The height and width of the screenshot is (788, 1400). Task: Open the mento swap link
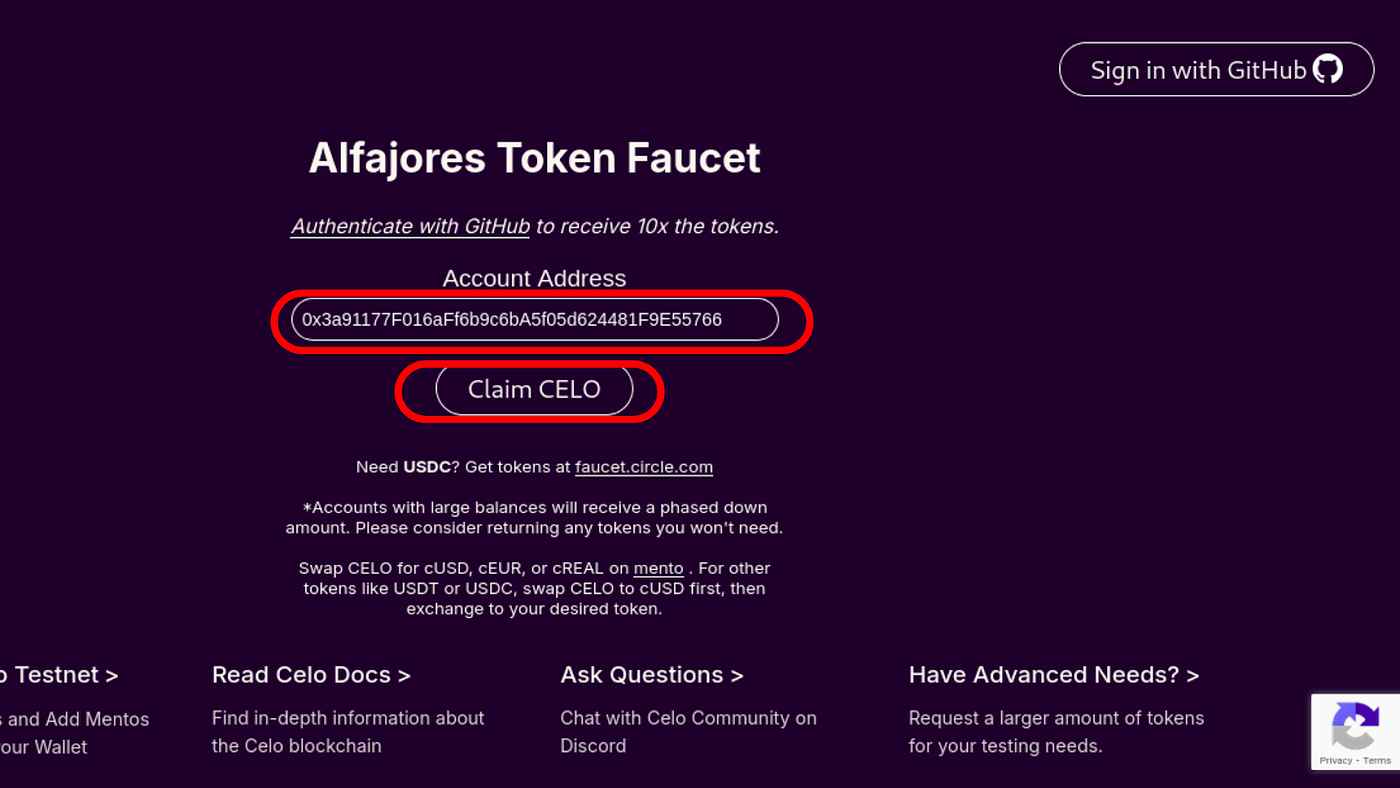pos(658,568)
